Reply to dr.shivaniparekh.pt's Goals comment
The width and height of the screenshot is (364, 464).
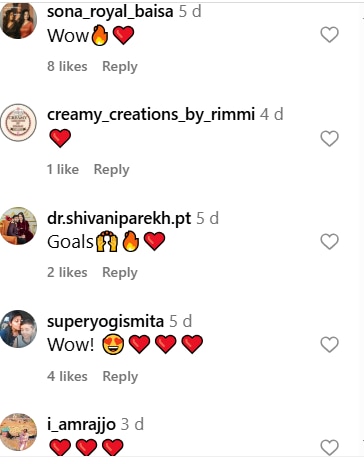click(x=120, y=273)
